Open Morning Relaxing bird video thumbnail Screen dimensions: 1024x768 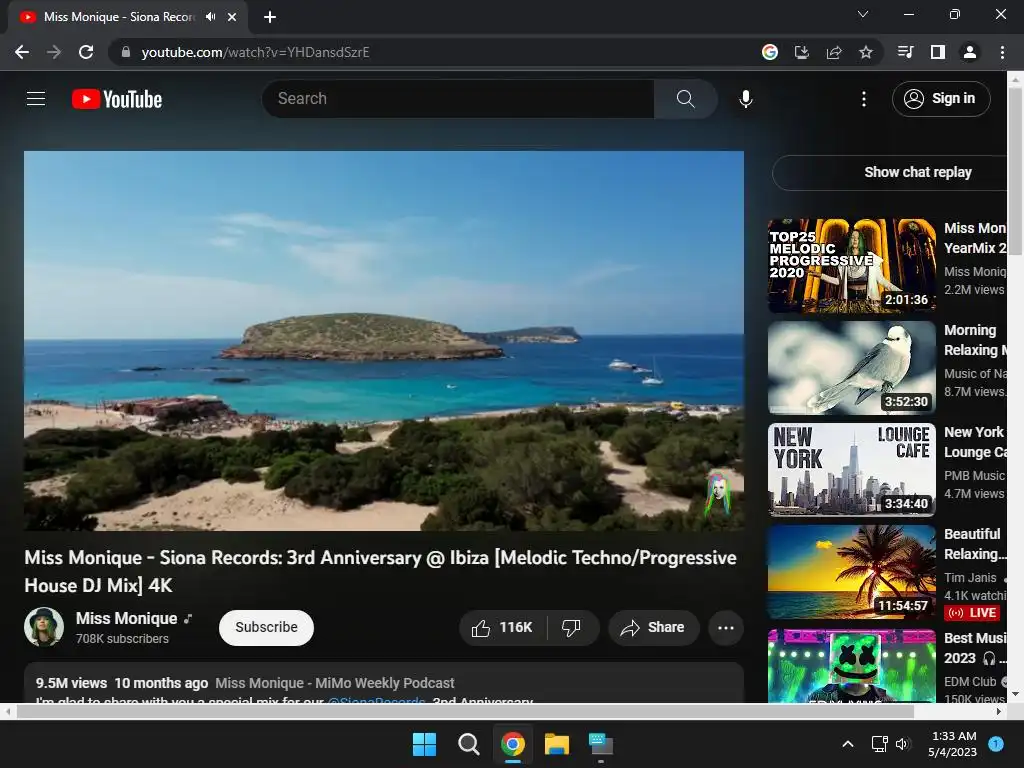click(852, 367)
